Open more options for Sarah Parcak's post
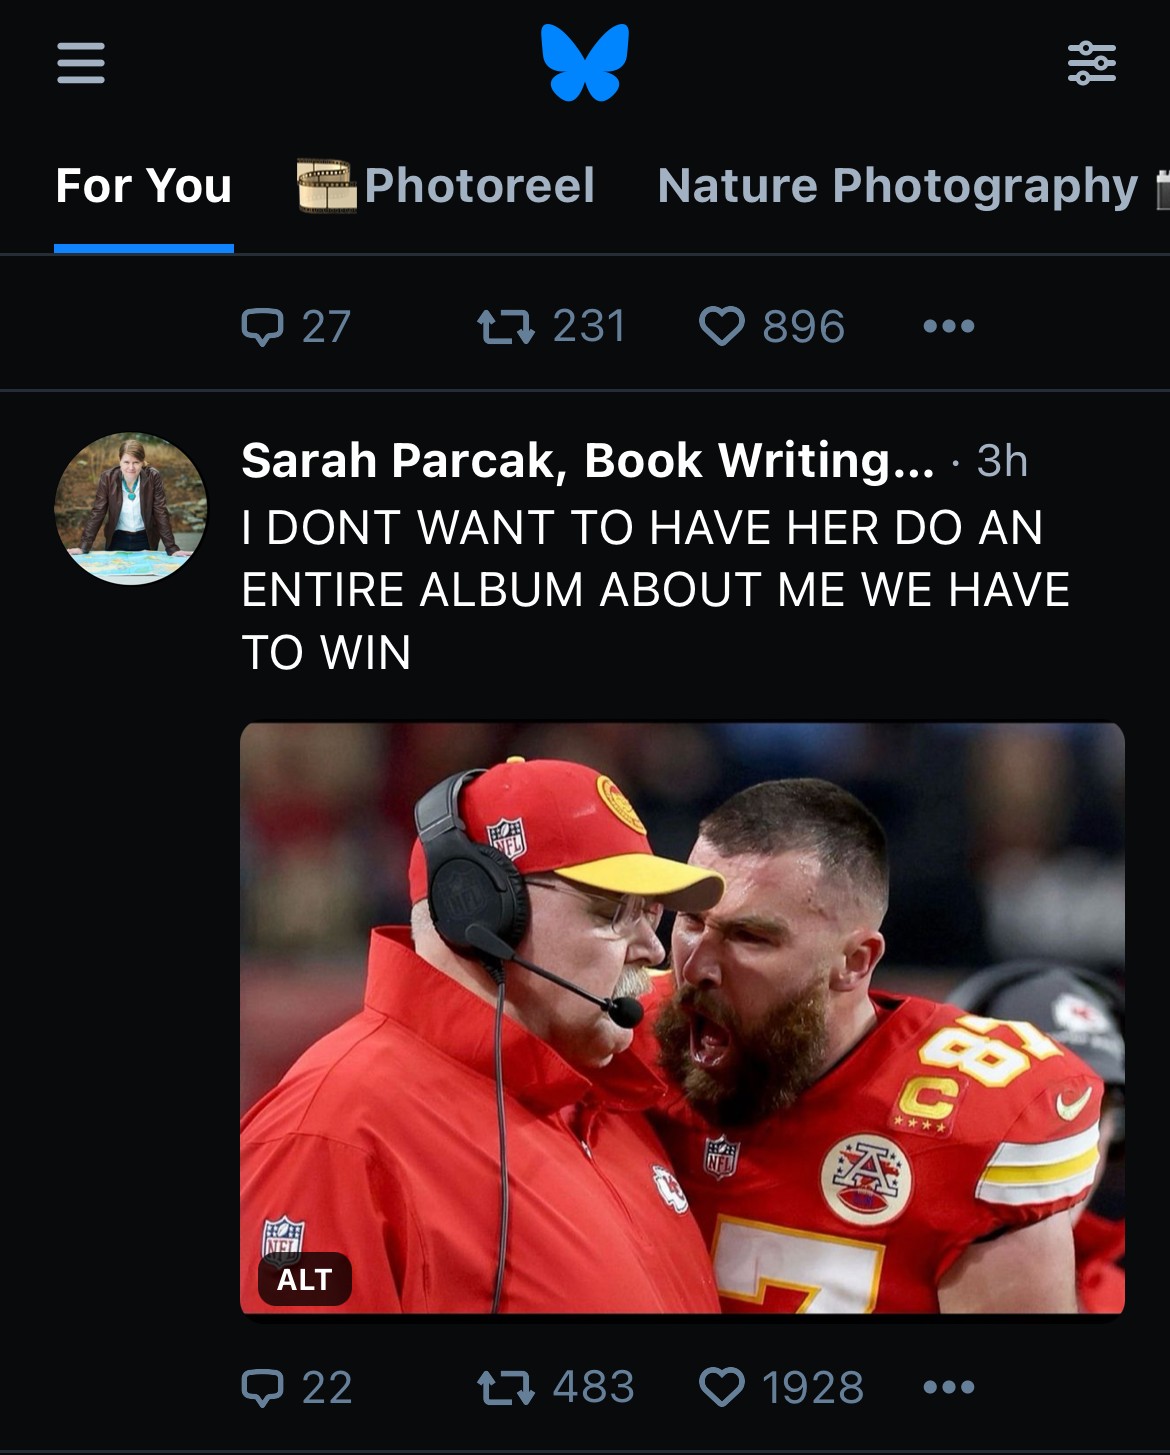The height and width of the screenshot is (1455, 1170). (948, 1387)
